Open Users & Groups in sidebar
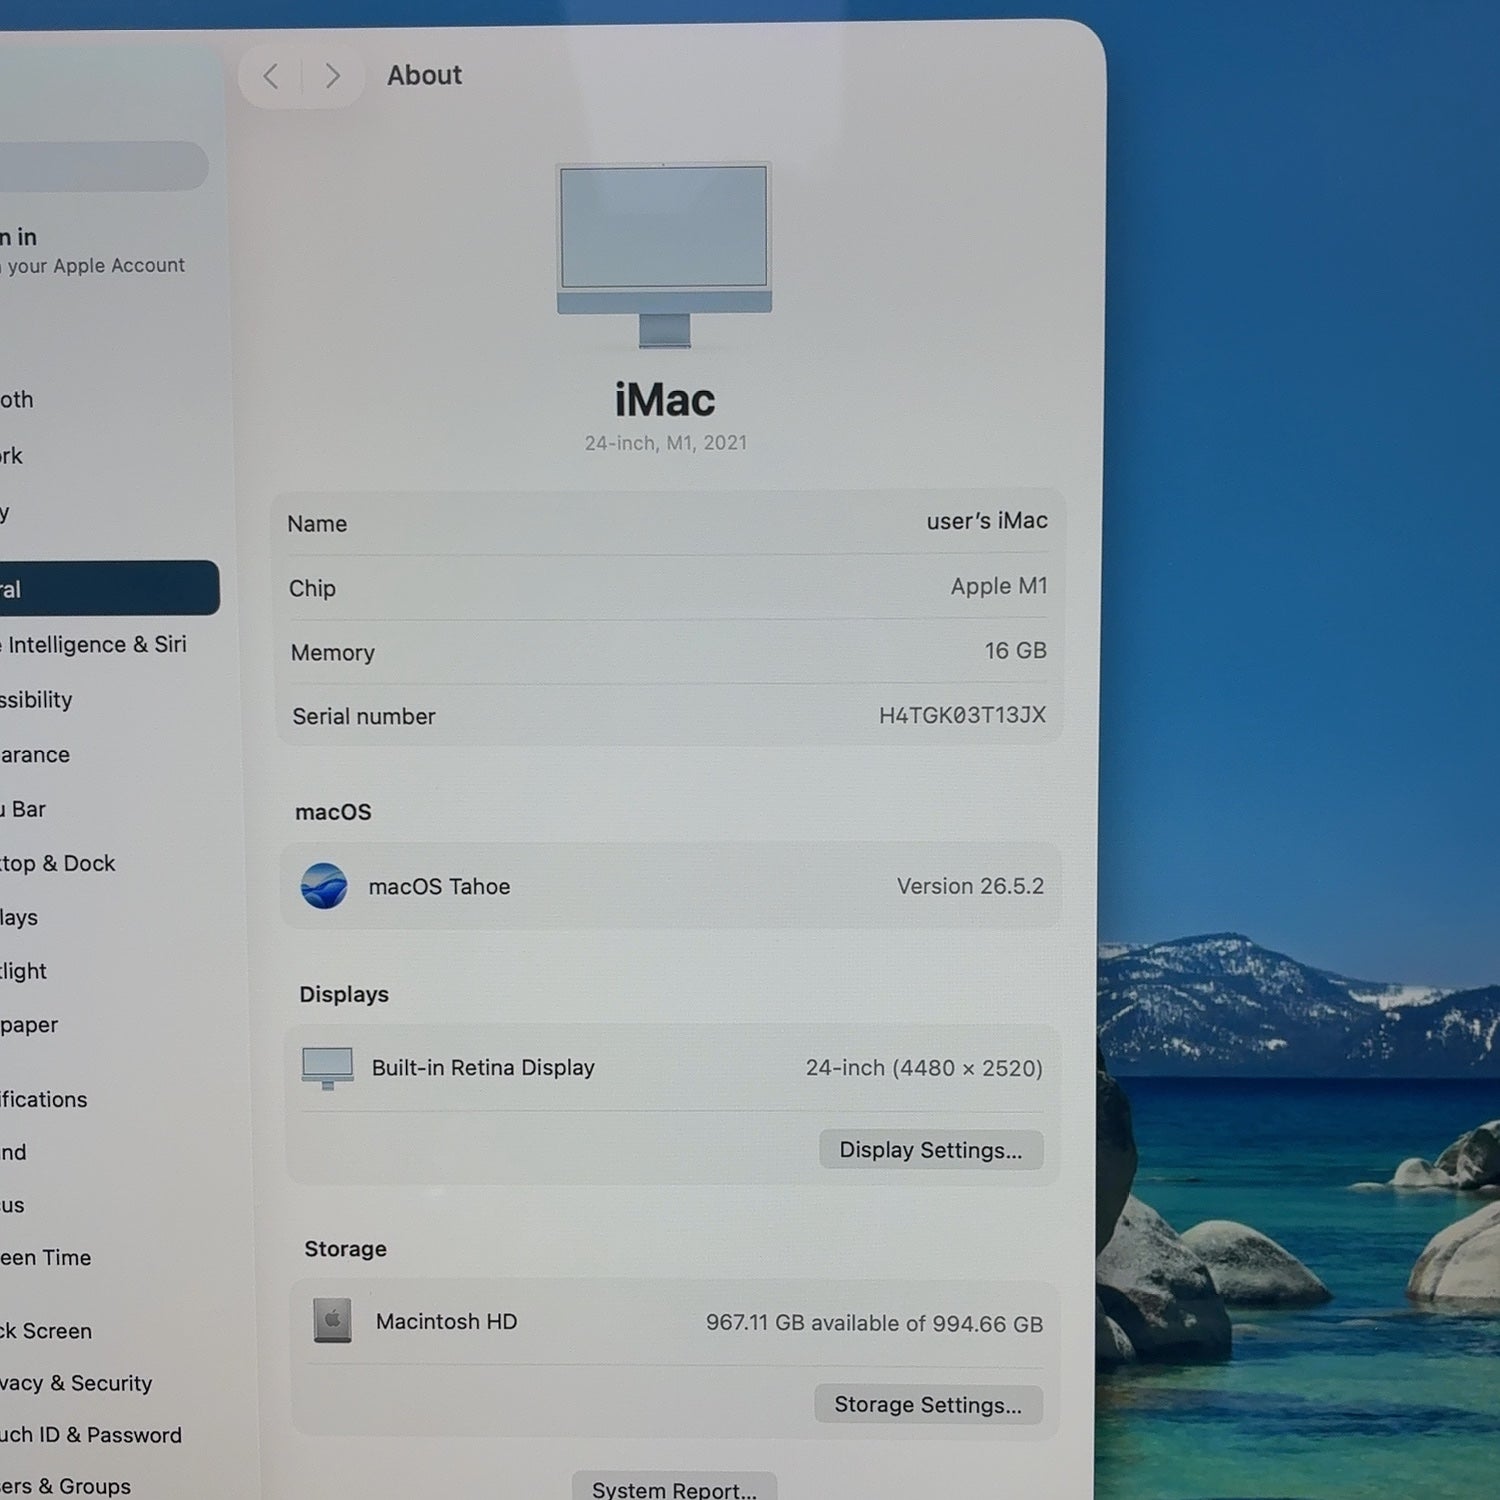The image size is (1500, 1500). (65, 1486)
